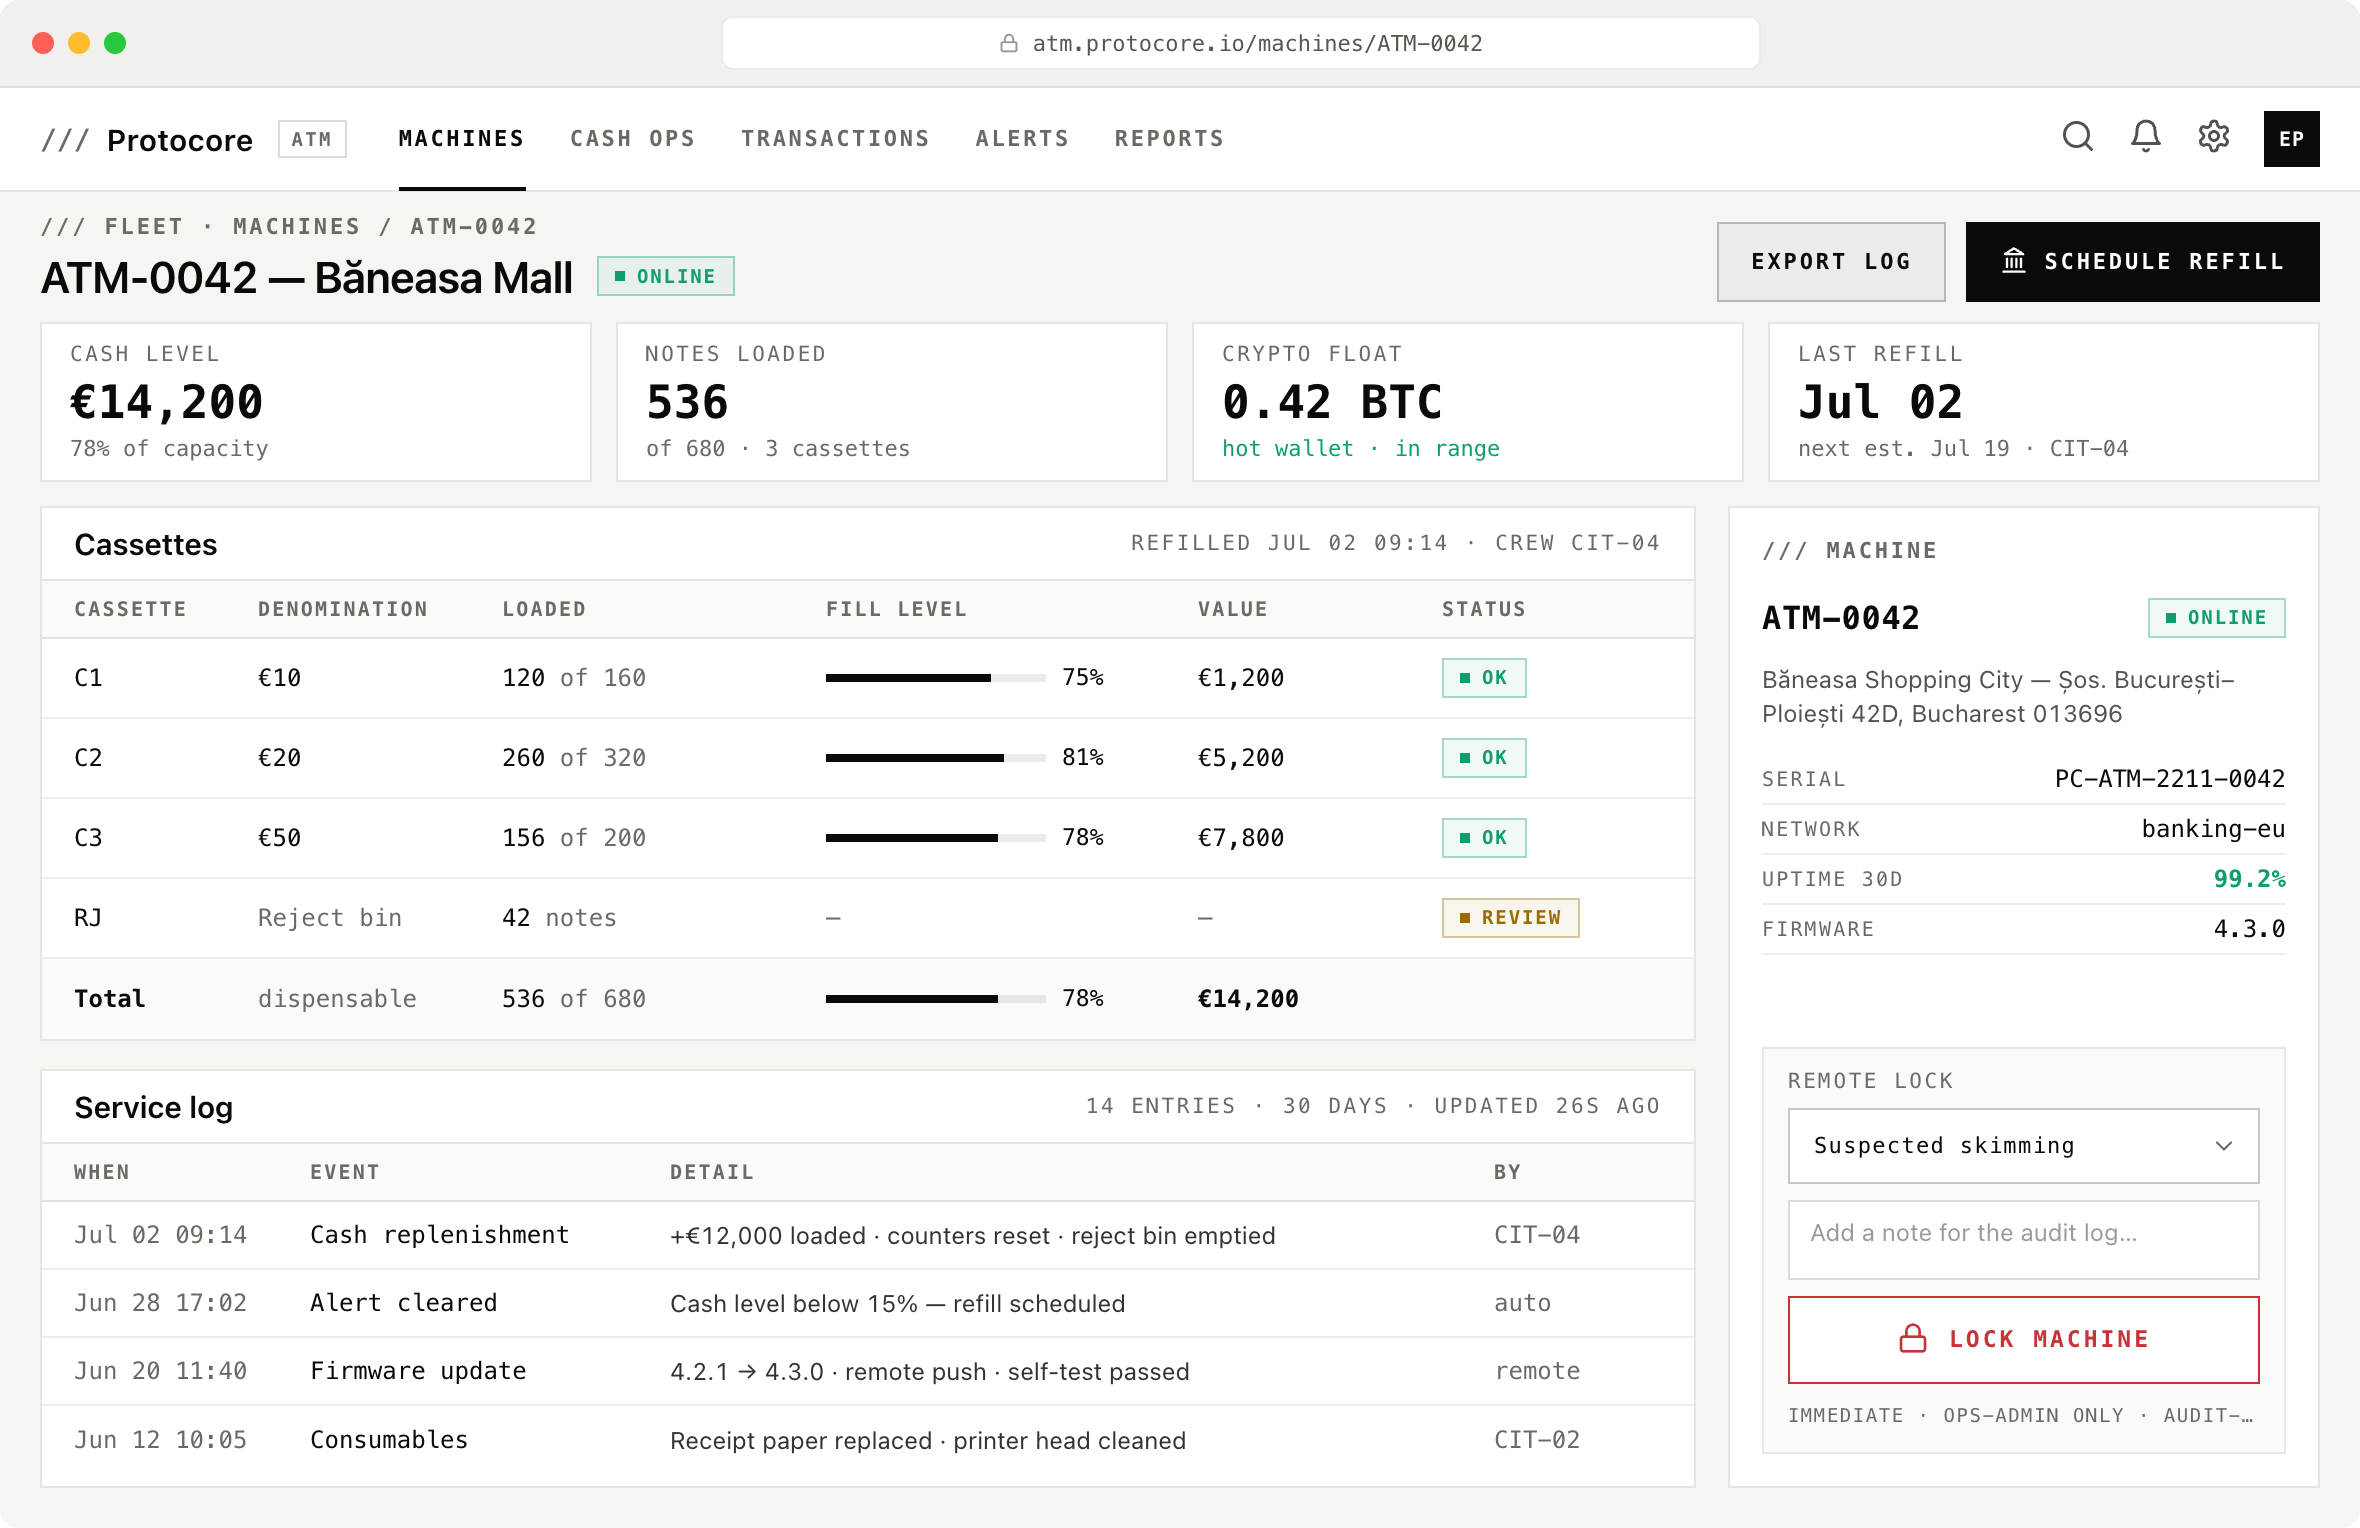
Task: Click the Lock Machine button
Action: (2023, 1340)
